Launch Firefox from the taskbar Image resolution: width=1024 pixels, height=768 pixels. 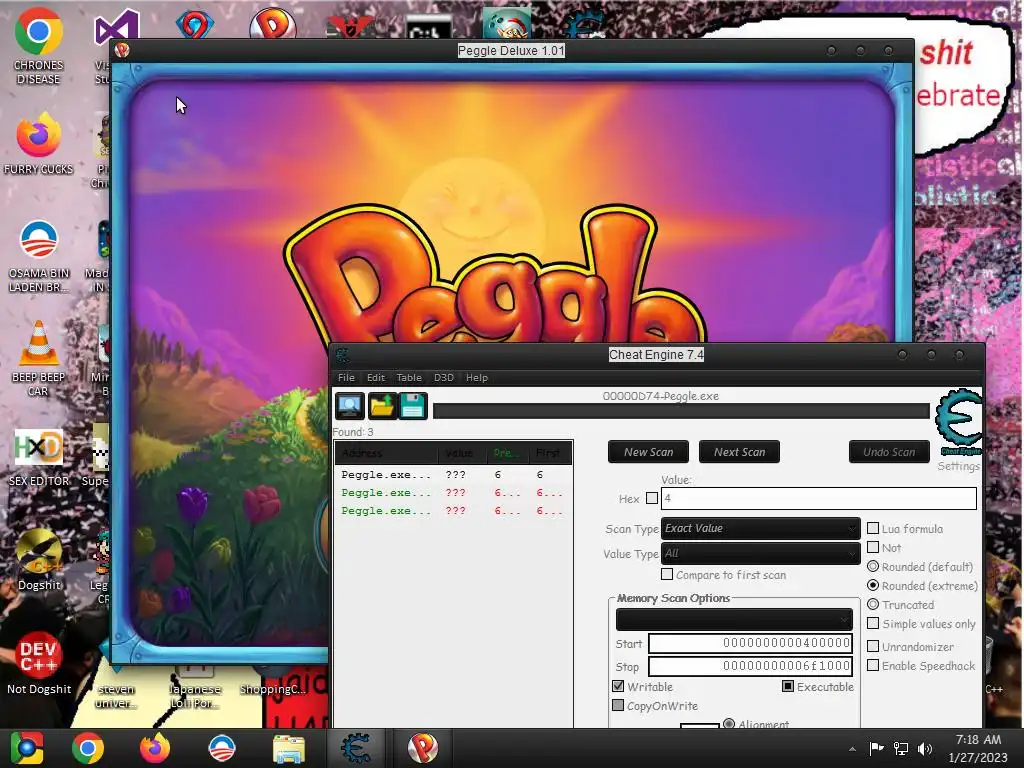(x=155, y=748)
